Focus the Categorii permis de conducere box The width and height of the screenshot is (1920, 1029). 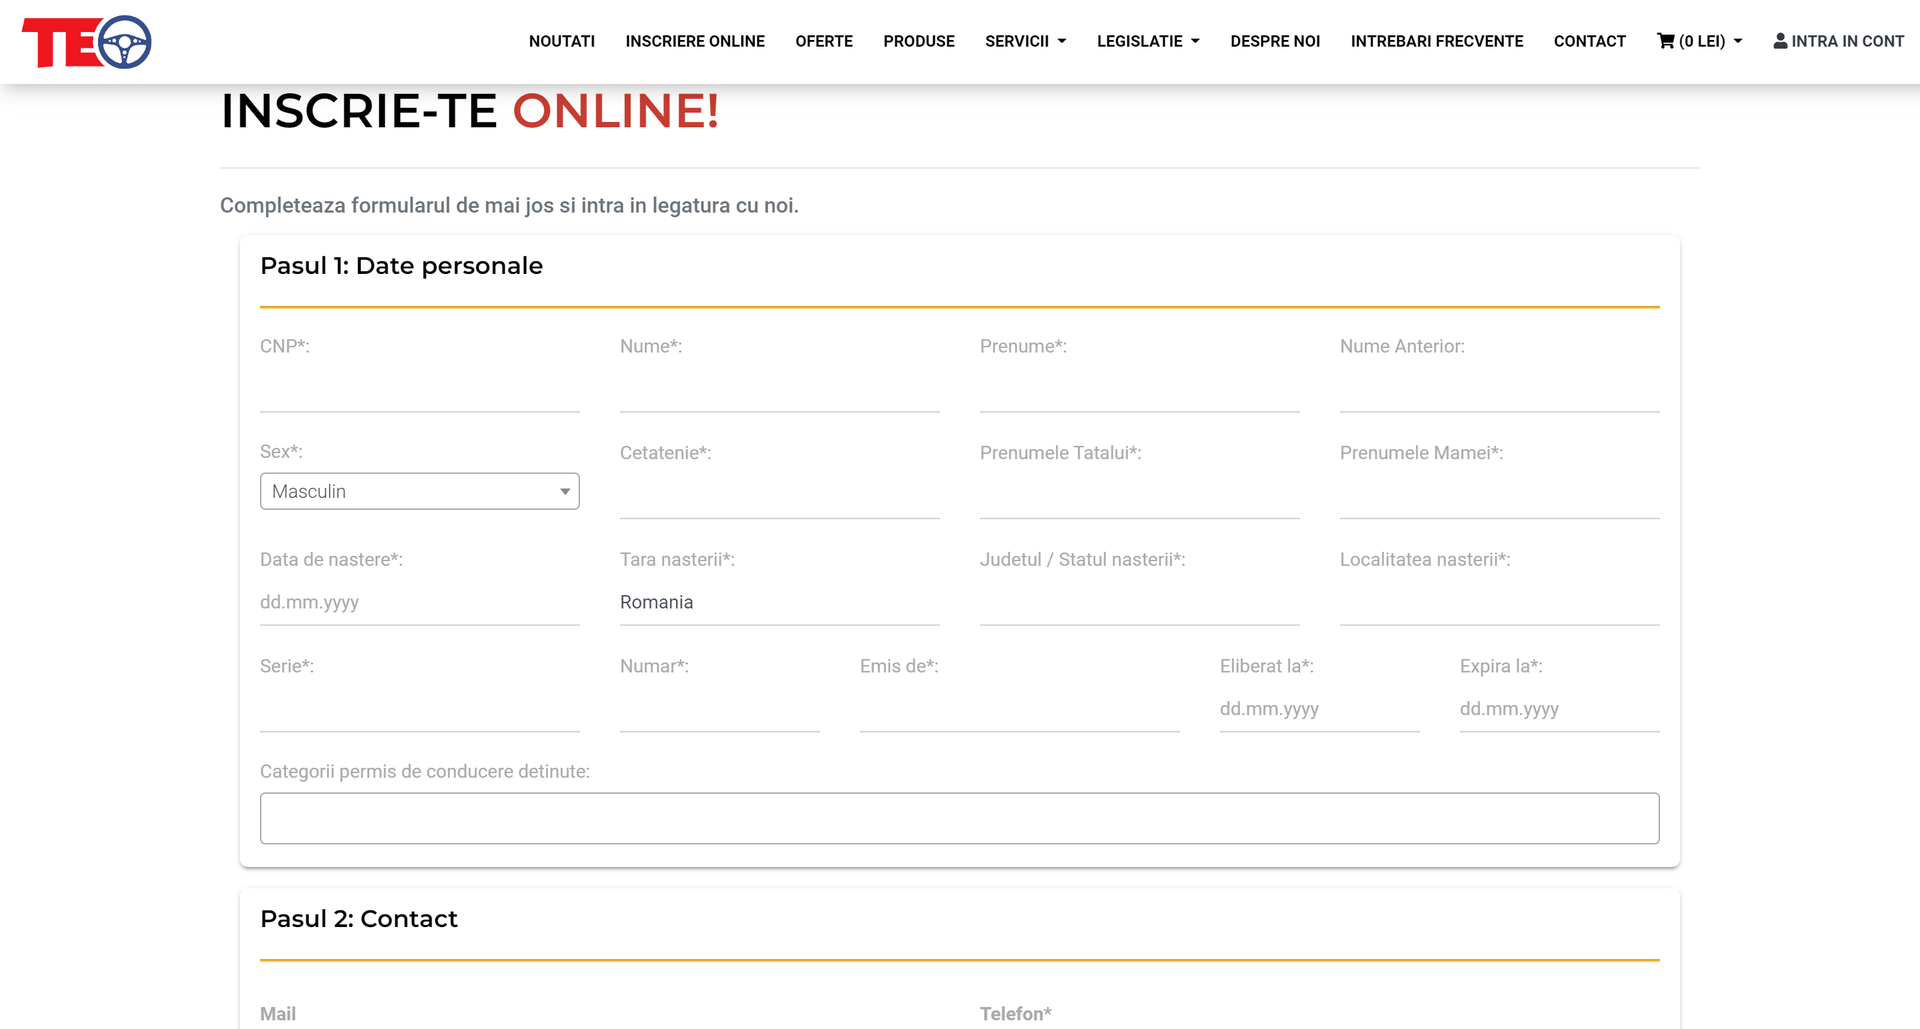959,818
